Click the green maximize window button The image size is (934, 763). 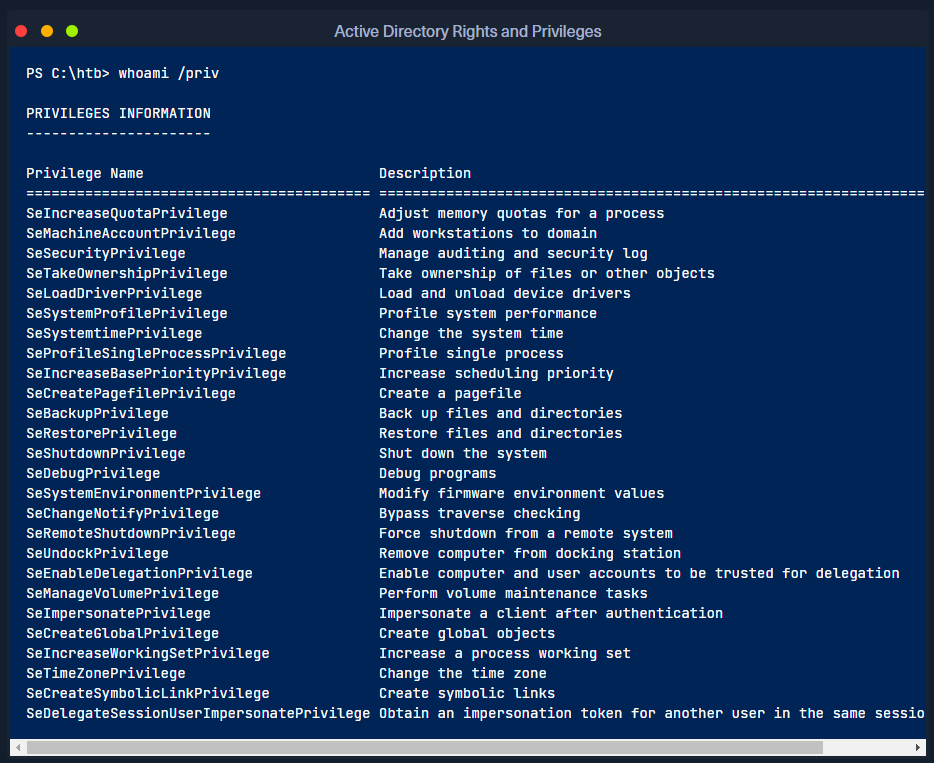[72, 31]
